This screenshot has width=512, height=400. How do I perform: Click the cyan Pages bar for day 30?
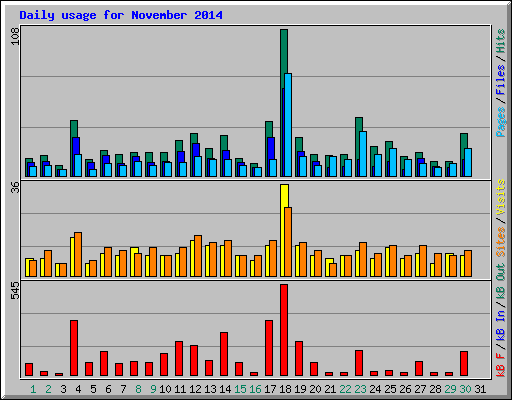[468, 163]
